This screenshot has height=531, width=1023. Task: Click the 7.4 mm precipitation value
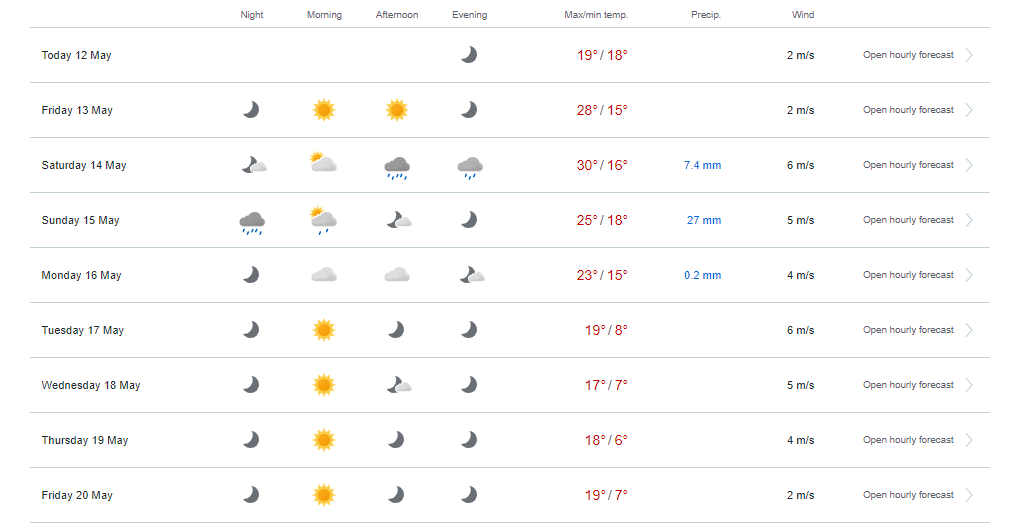click(703, 165)
